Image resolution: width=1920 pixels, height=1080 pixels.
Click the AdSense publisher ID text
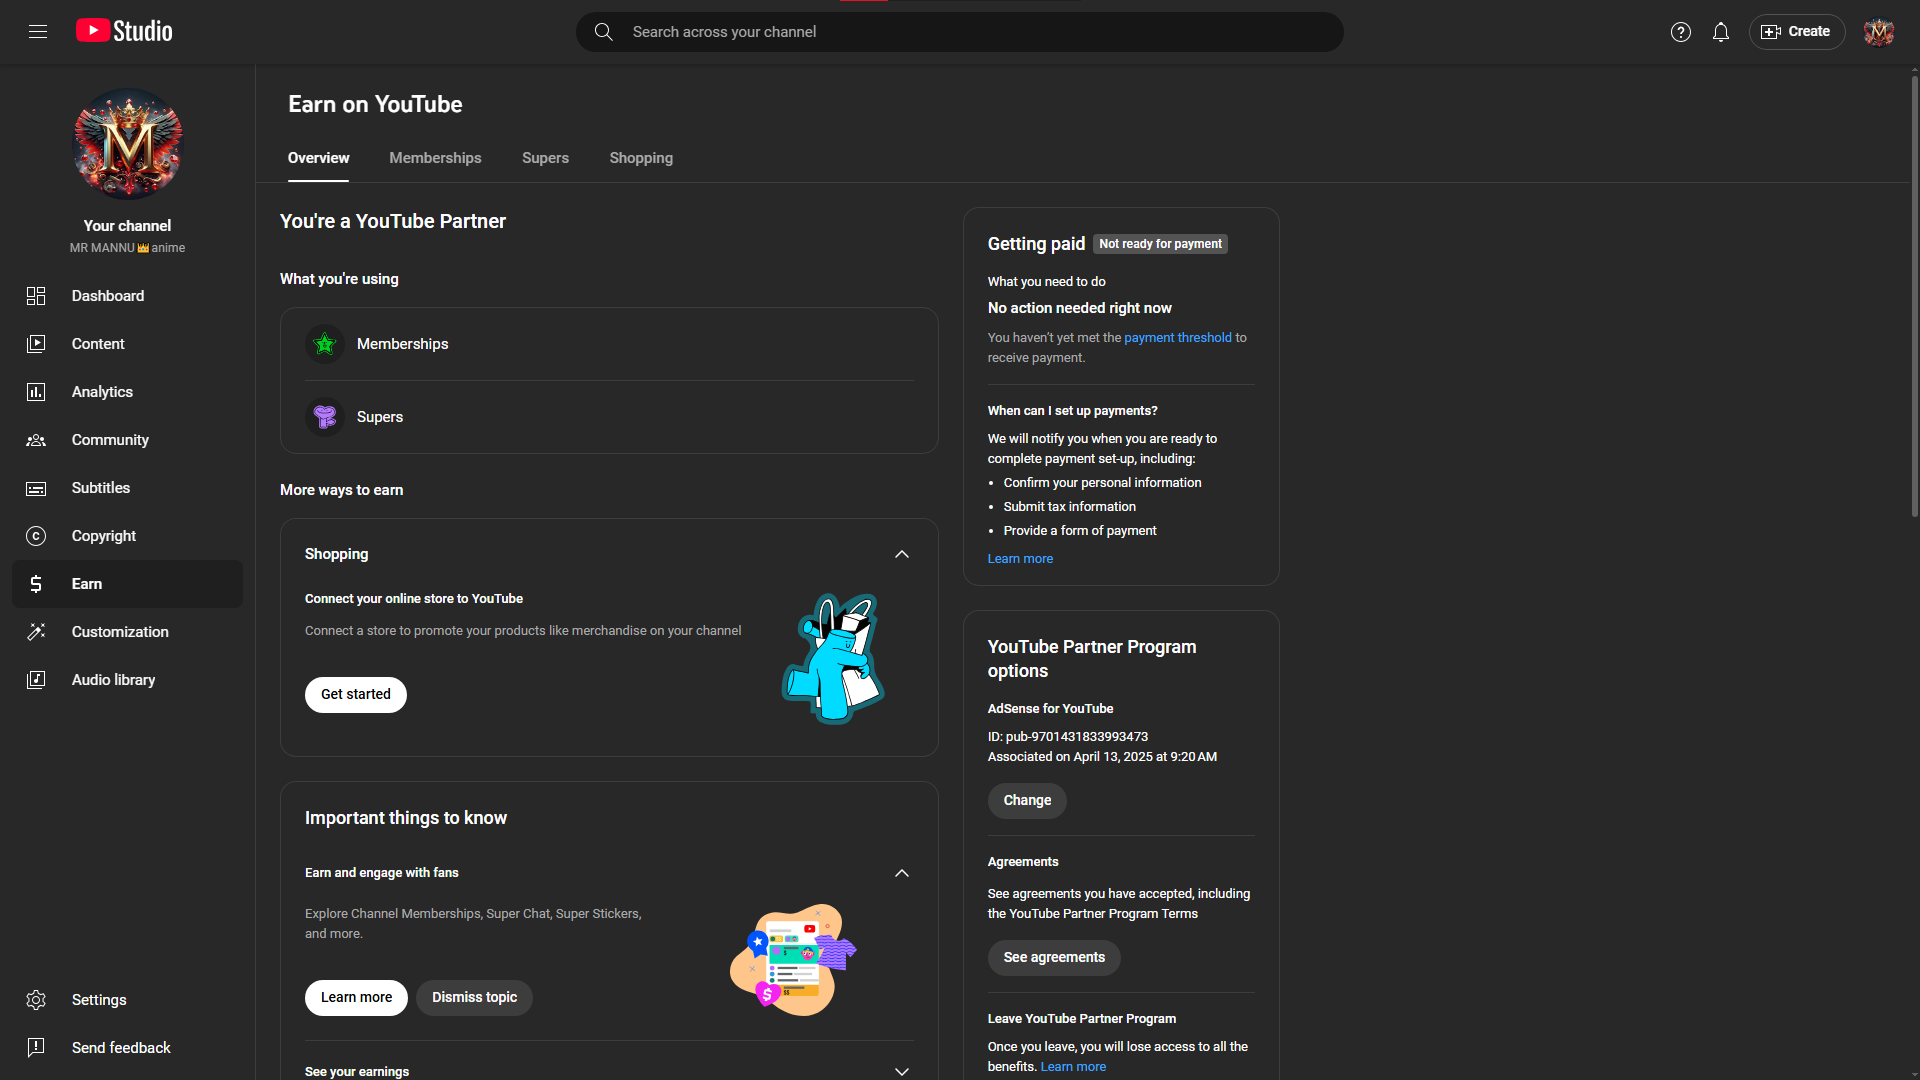point(1068,737)
